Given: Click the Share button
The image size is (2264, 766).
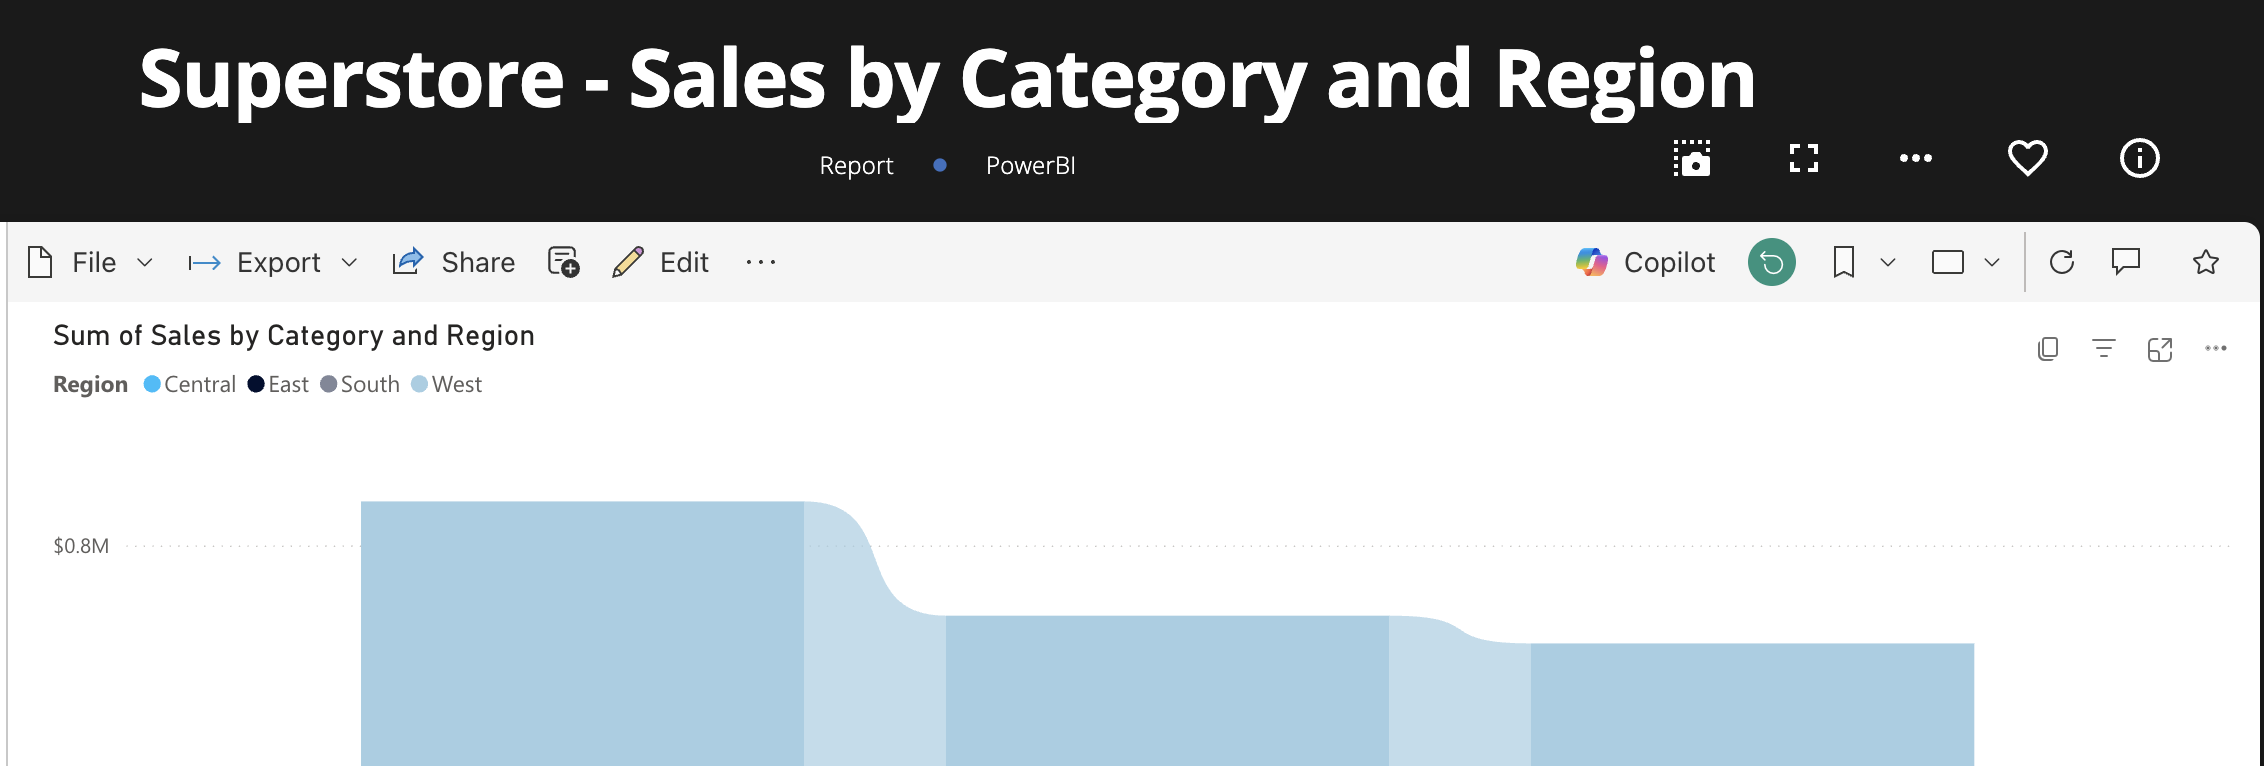Looking at the screenshot, I should click(454, 262).
